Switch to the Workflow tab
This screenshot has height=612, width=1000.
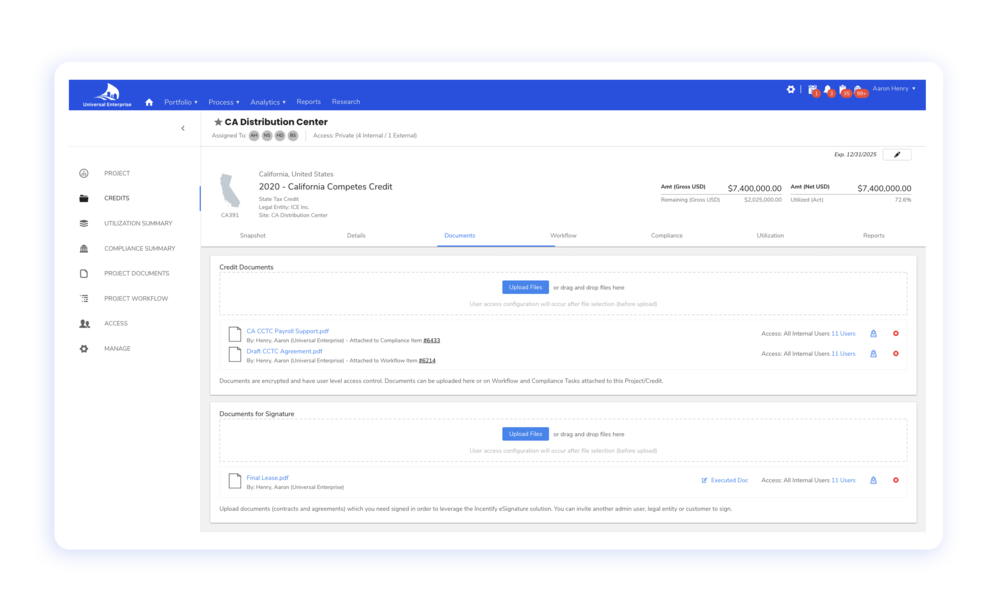coord(563,235)
